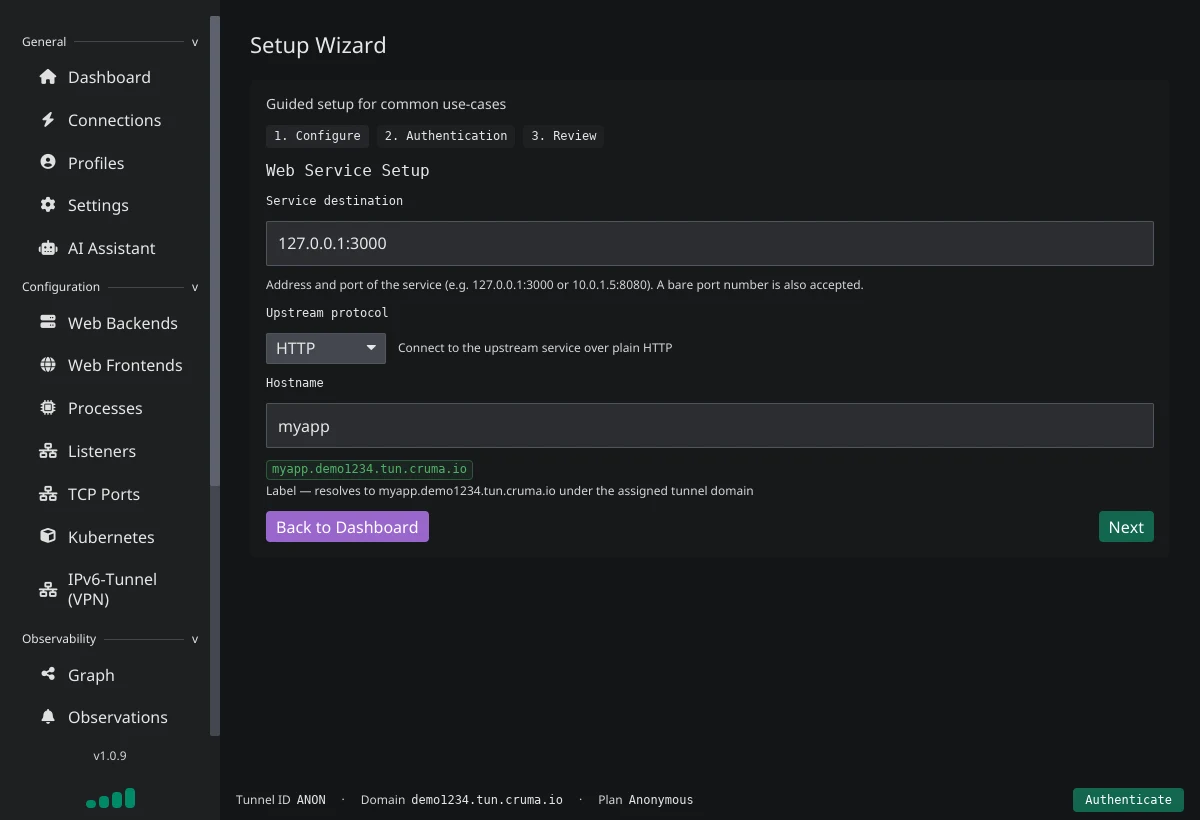This screenshot has width=1200, height=820.
Task: Select IPv6-Tunnel (VPN) menu entry
Action: pyautogui.click(x=110, y=589)
